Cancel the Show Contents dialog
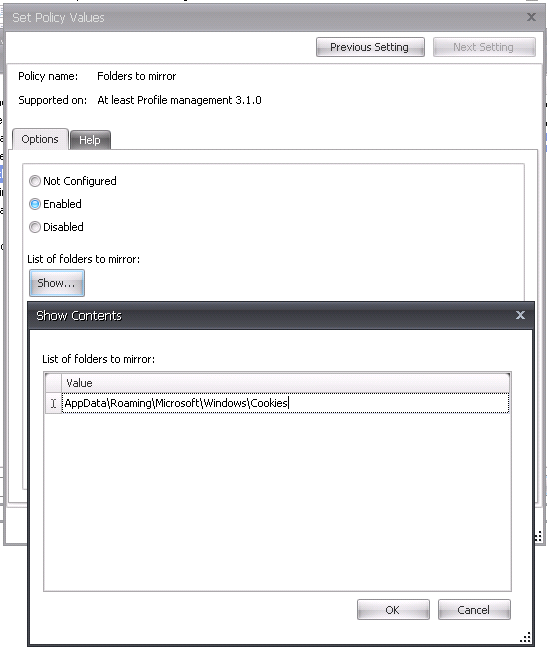This screenshot has height=652, width=547. point(474,610)
